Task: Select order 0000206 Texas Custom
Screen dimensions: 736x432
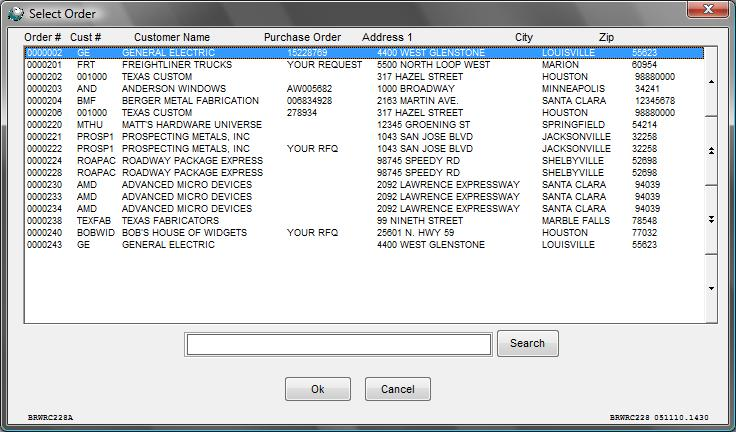Action: pyautogui.click(x=365, y=113)
